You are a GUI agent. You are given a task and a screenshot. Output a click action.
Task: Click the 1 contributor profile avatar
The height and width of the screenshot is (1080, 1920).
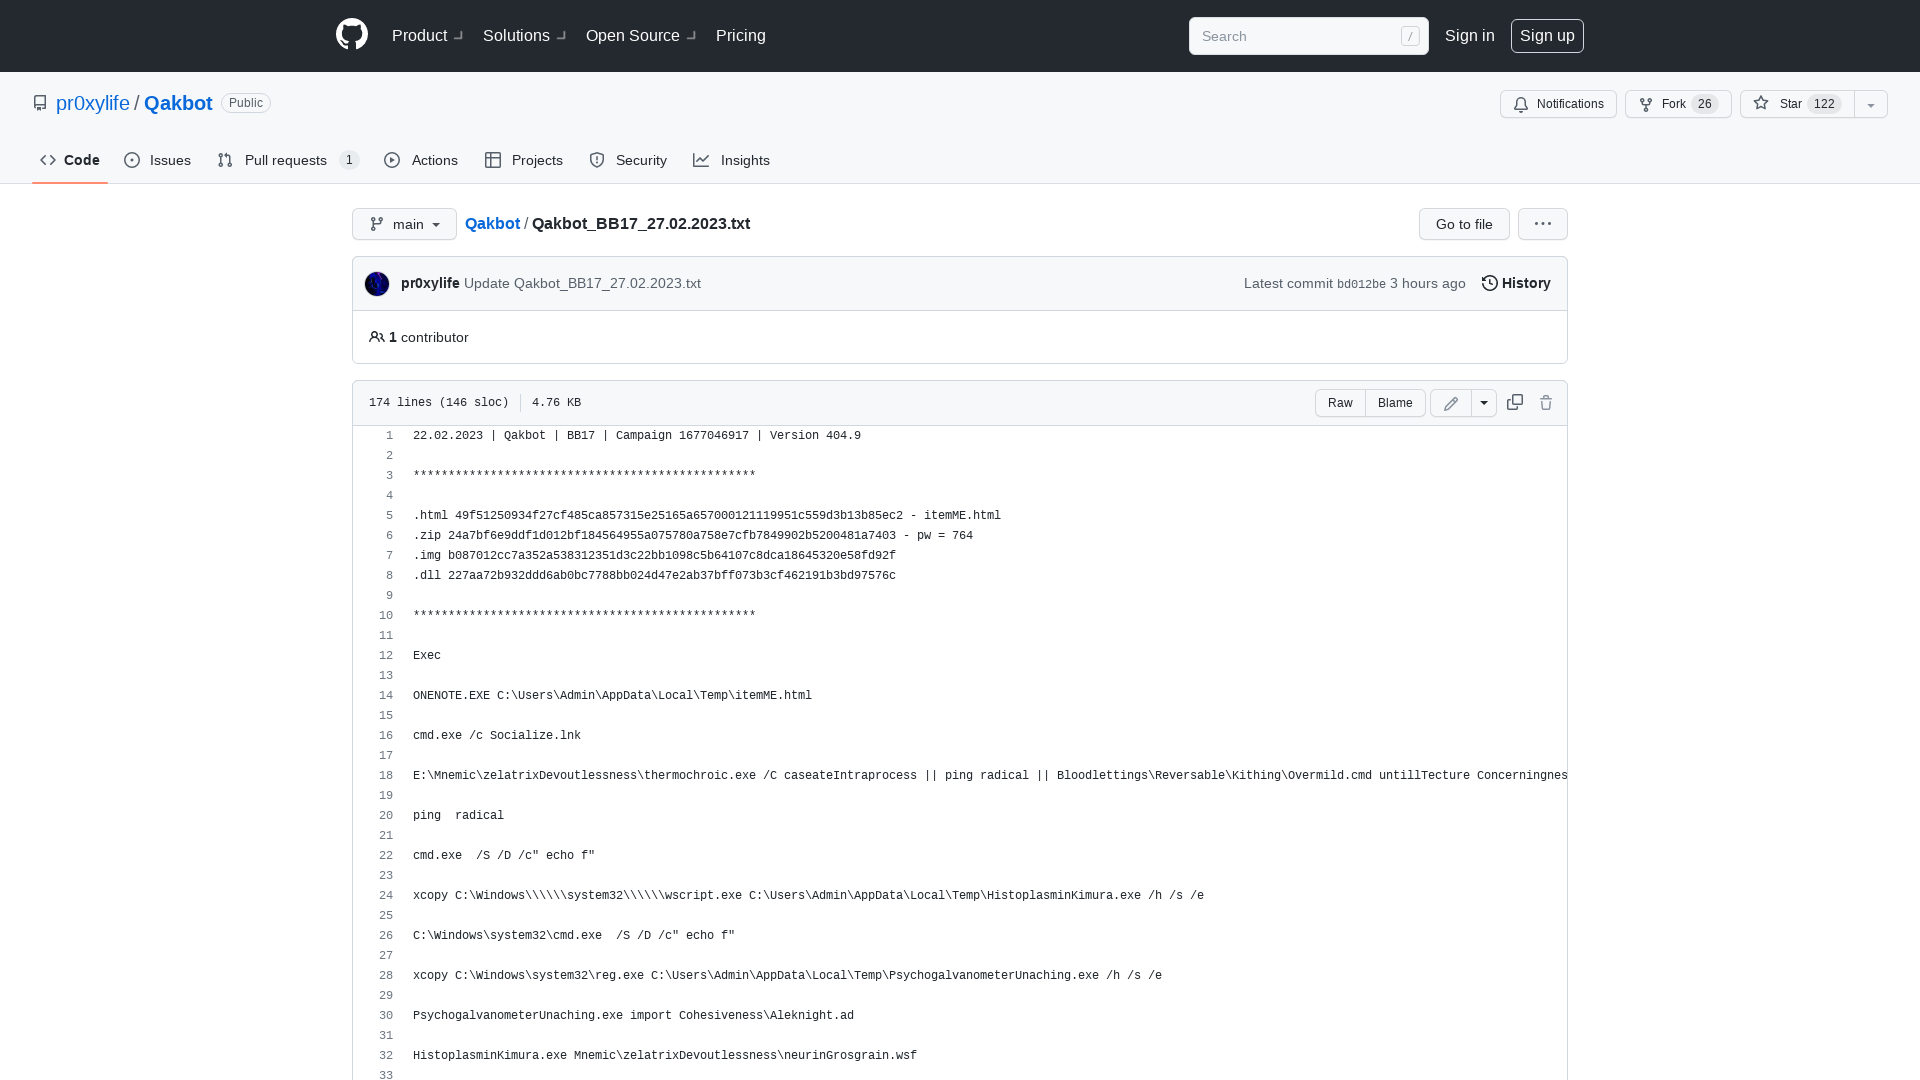pos(376,336)
